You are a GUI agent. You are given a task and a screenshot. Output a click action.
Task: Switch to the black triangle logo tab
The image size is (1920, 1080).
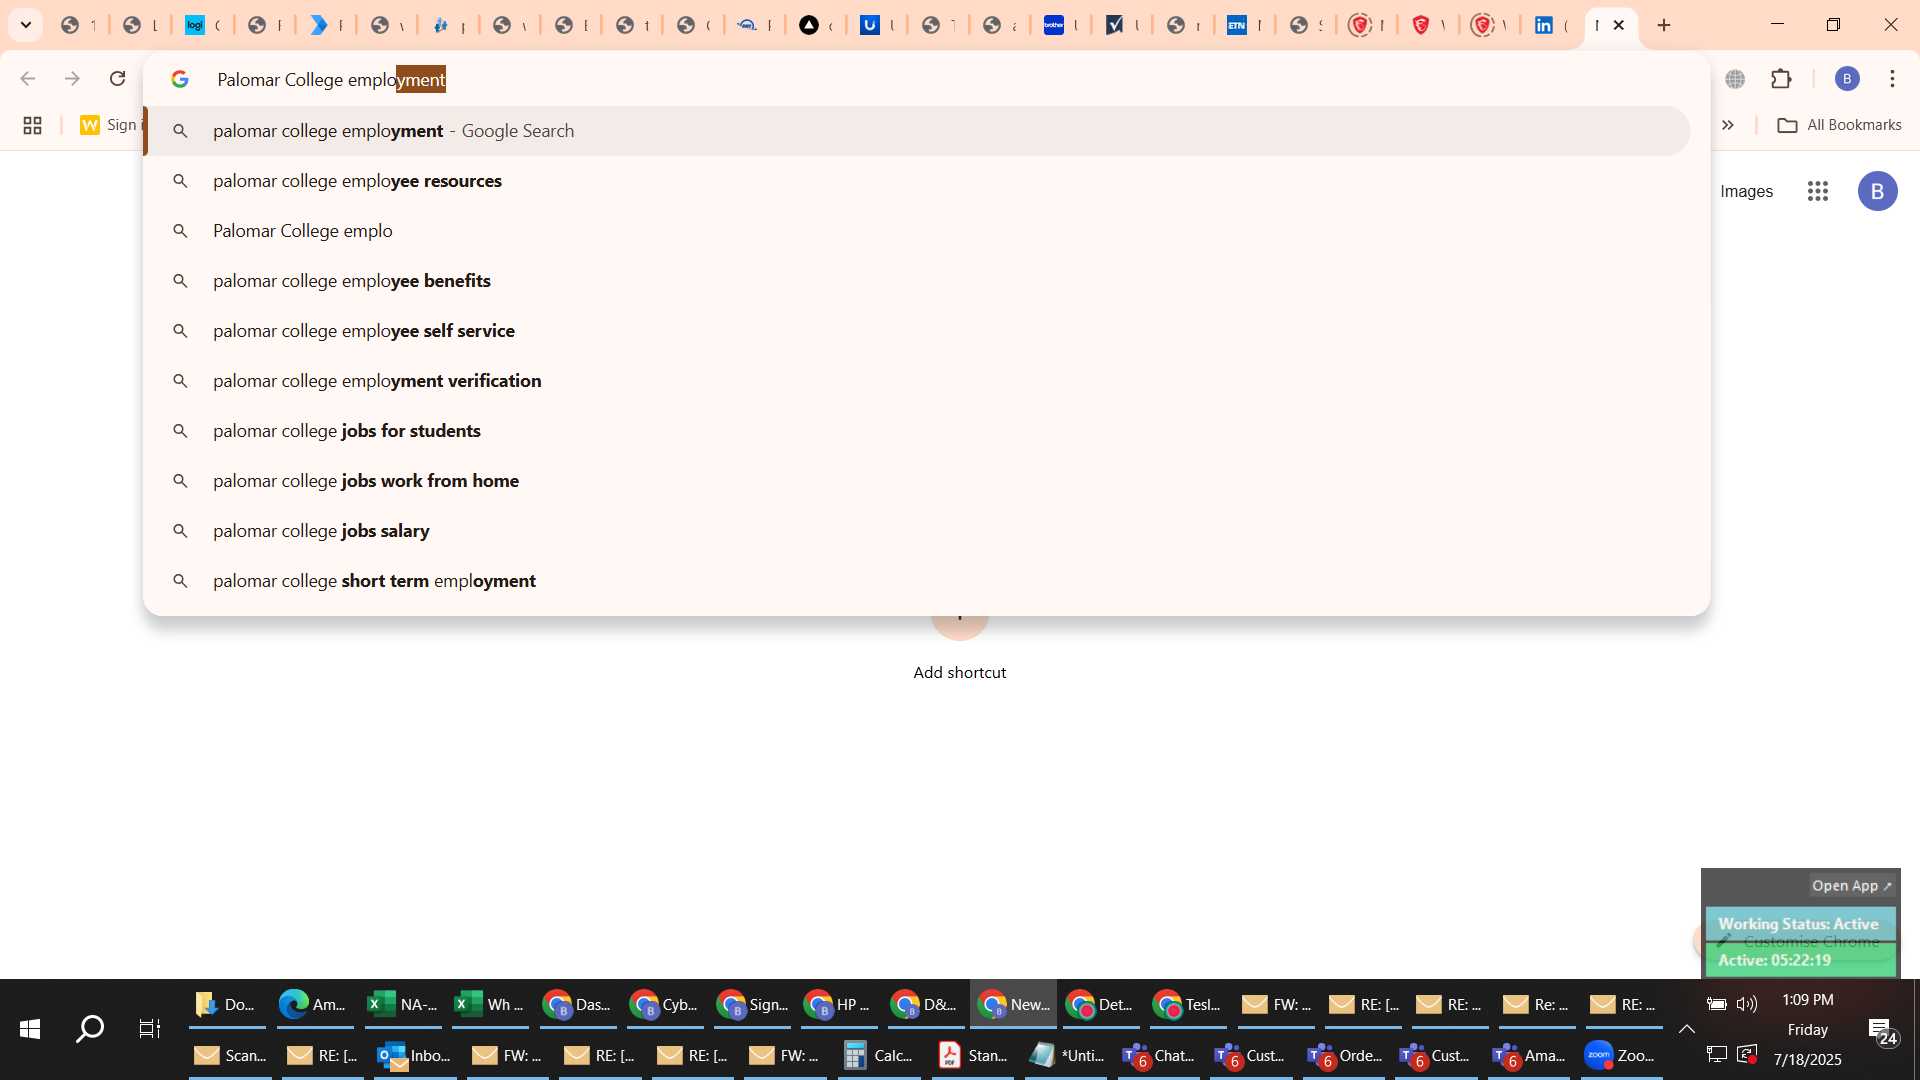click(x=815, y=25)
